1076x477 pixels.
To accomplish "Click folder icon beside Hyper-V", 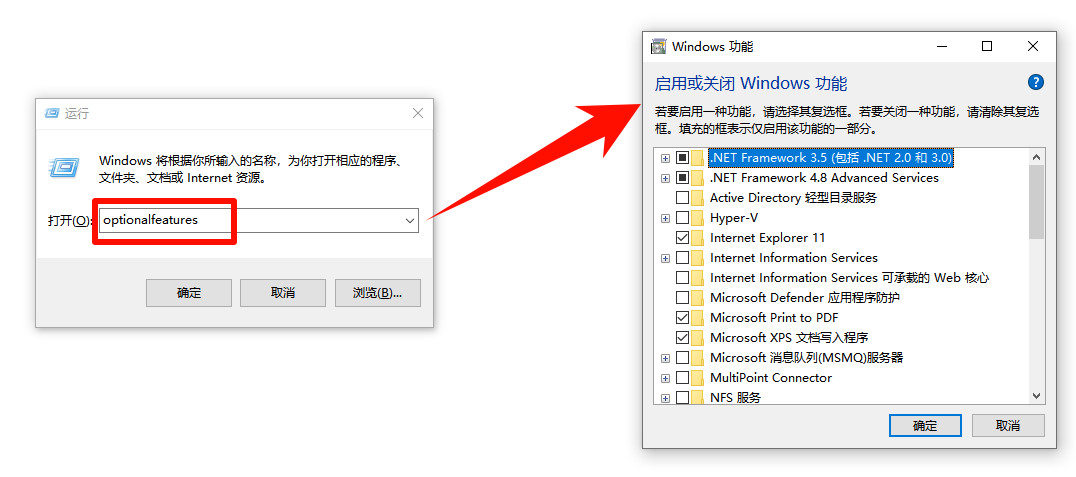I will pyautogui.click(x=698, y=218).
